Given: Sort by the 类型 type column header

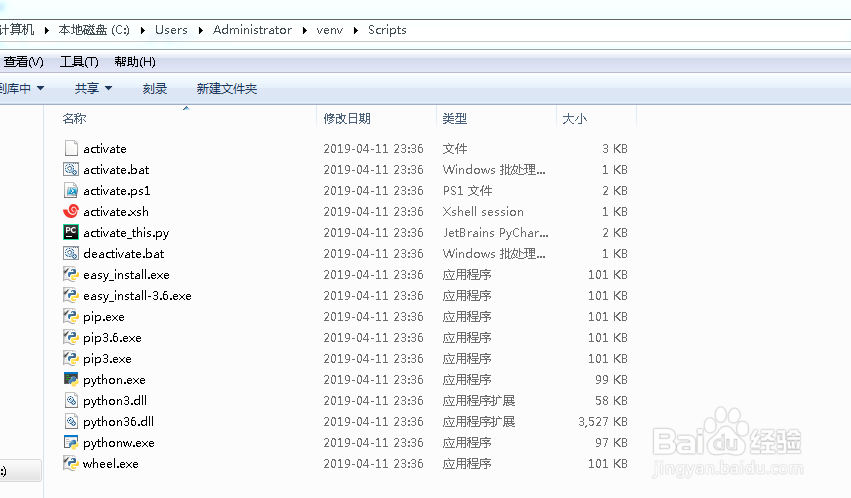Looking at the screenshot, I should 455,118.
